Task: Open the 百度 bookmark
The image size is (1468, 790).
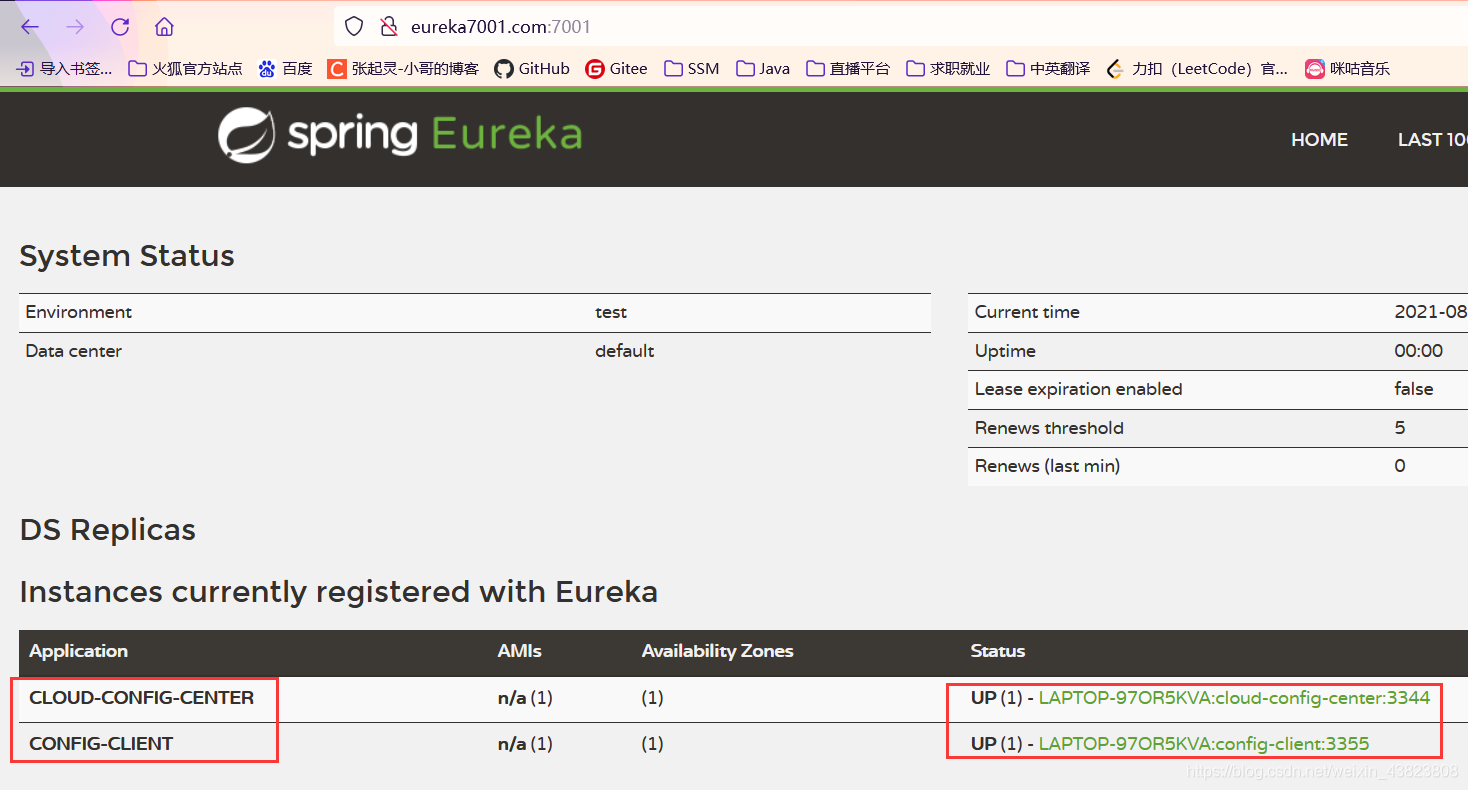Action: 285,69
